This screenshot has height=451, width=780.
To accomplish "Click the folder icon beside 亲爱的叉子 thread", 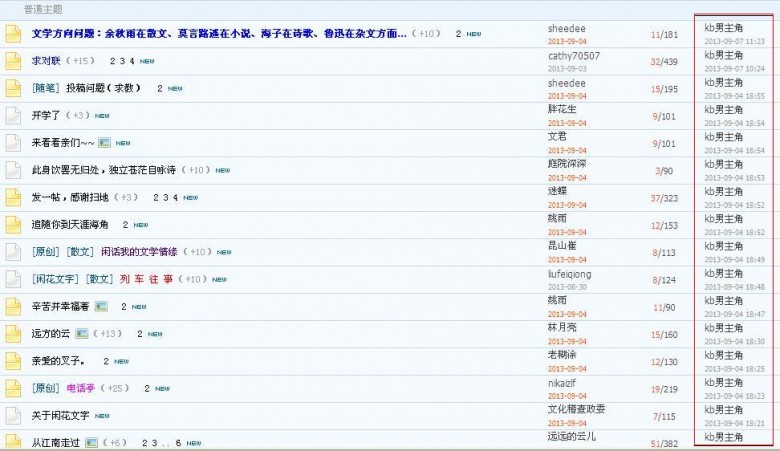I will coord(13,361).
